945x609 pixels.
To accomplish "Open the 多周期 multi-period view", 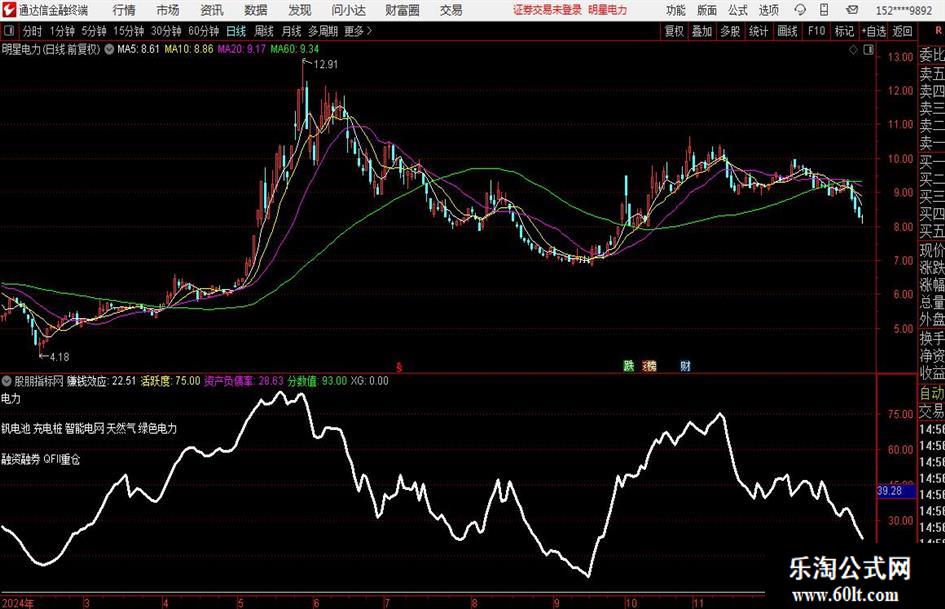I will (323, 31).
